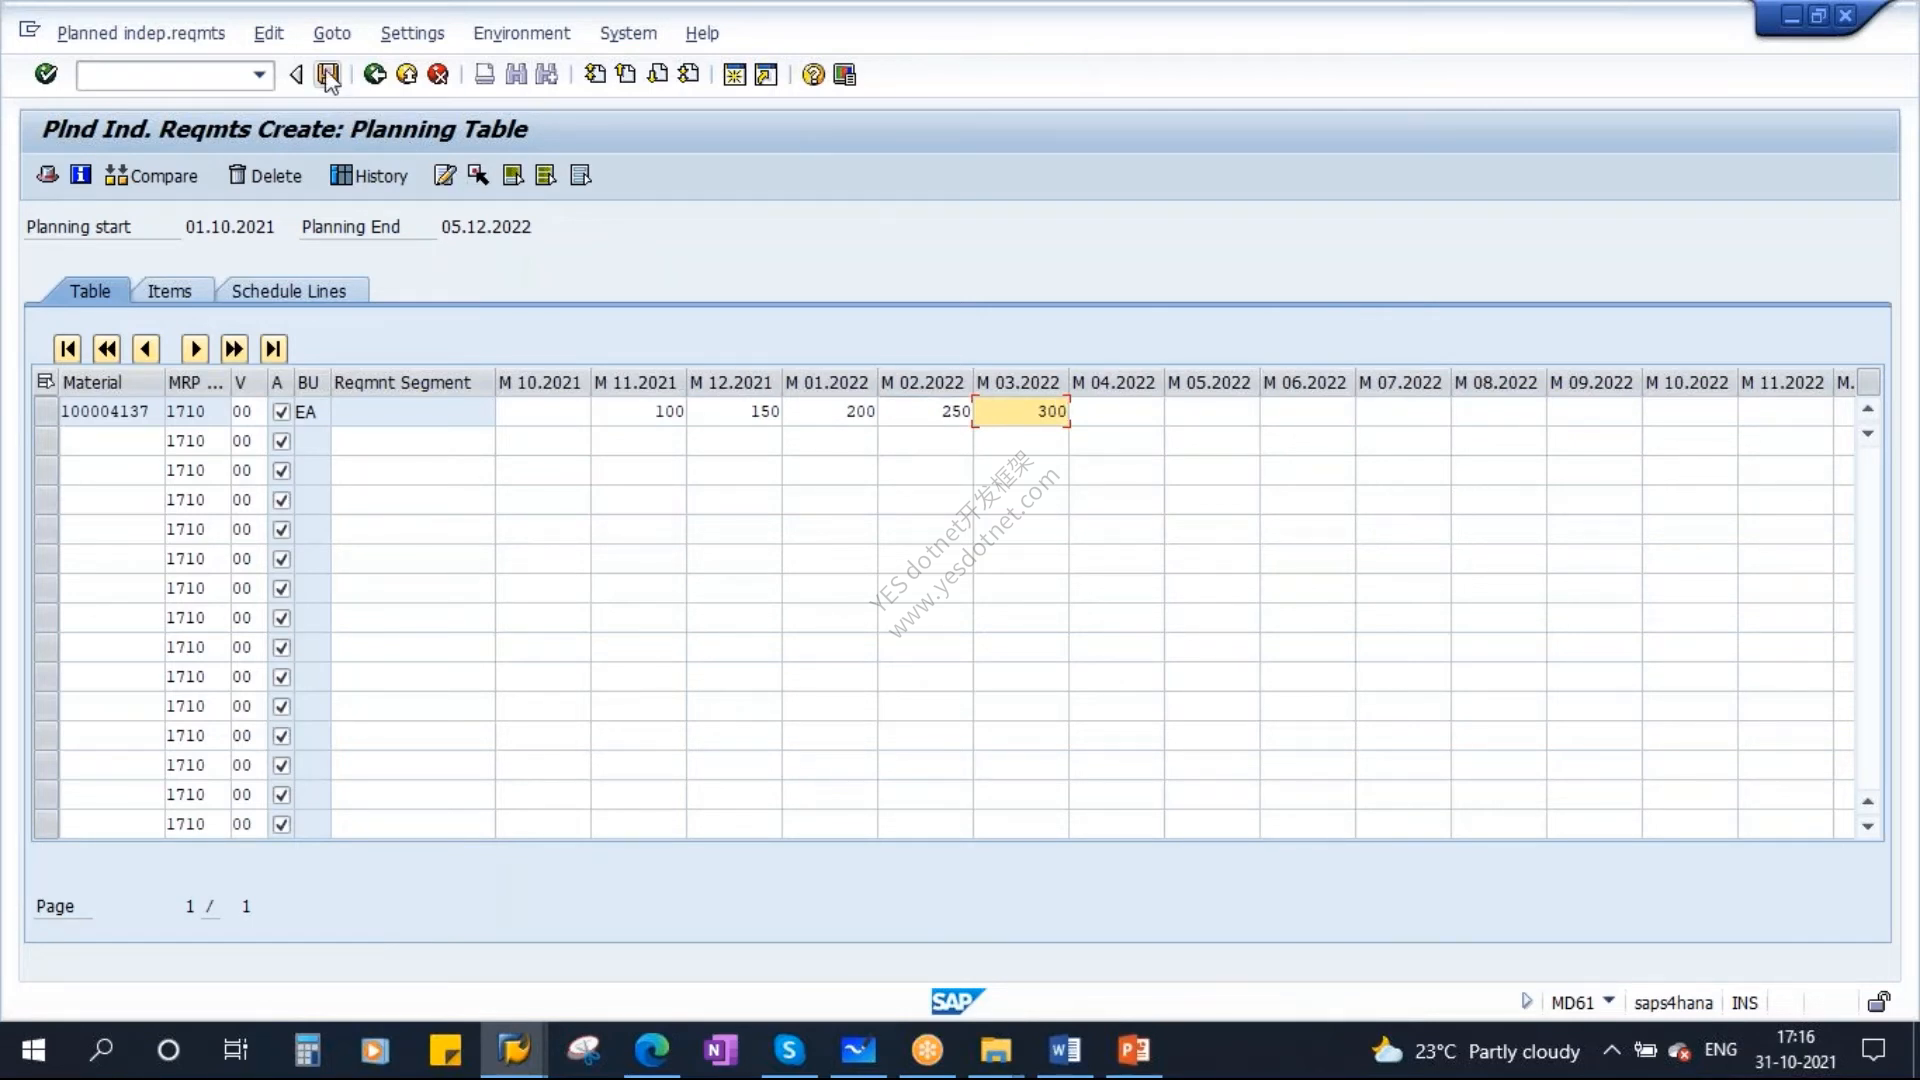Image resolution: width=1920 pixels, height=1080 pixels.
Task: Click the green Back arrow icon
Action: (375, 74)
